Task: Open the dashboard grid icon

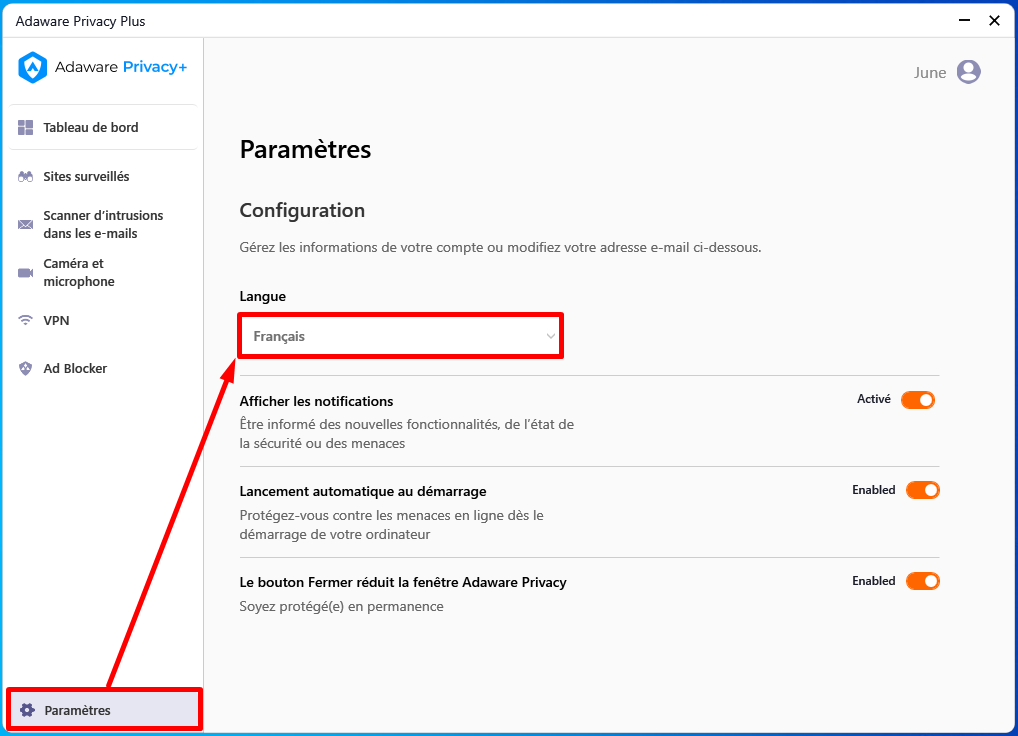Action: 25,127
